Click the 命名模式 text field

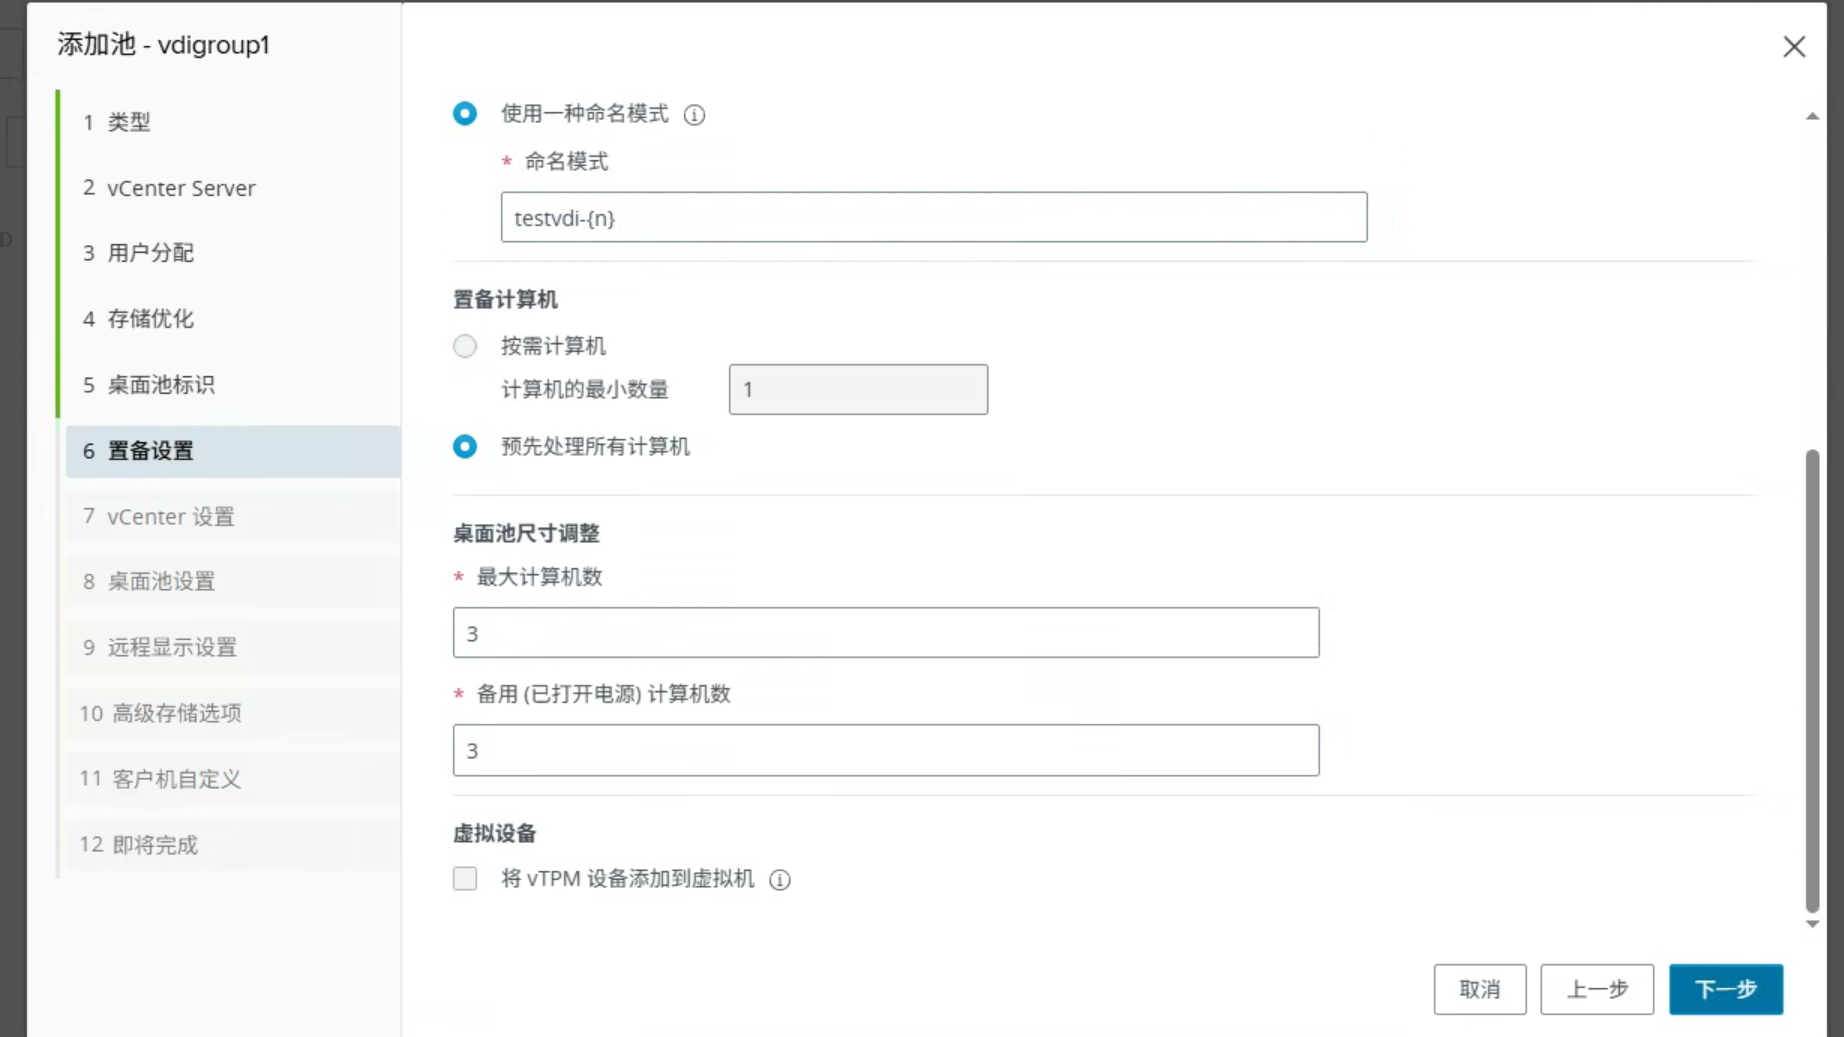[x=934, y=217]
